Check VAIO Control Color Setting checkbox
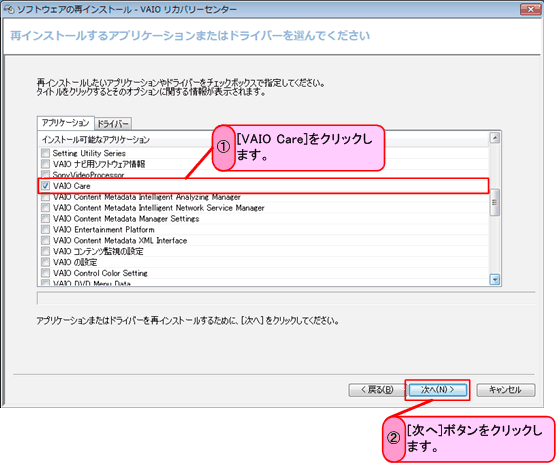This screenshot has width=556, height=463. pos(45,273)
